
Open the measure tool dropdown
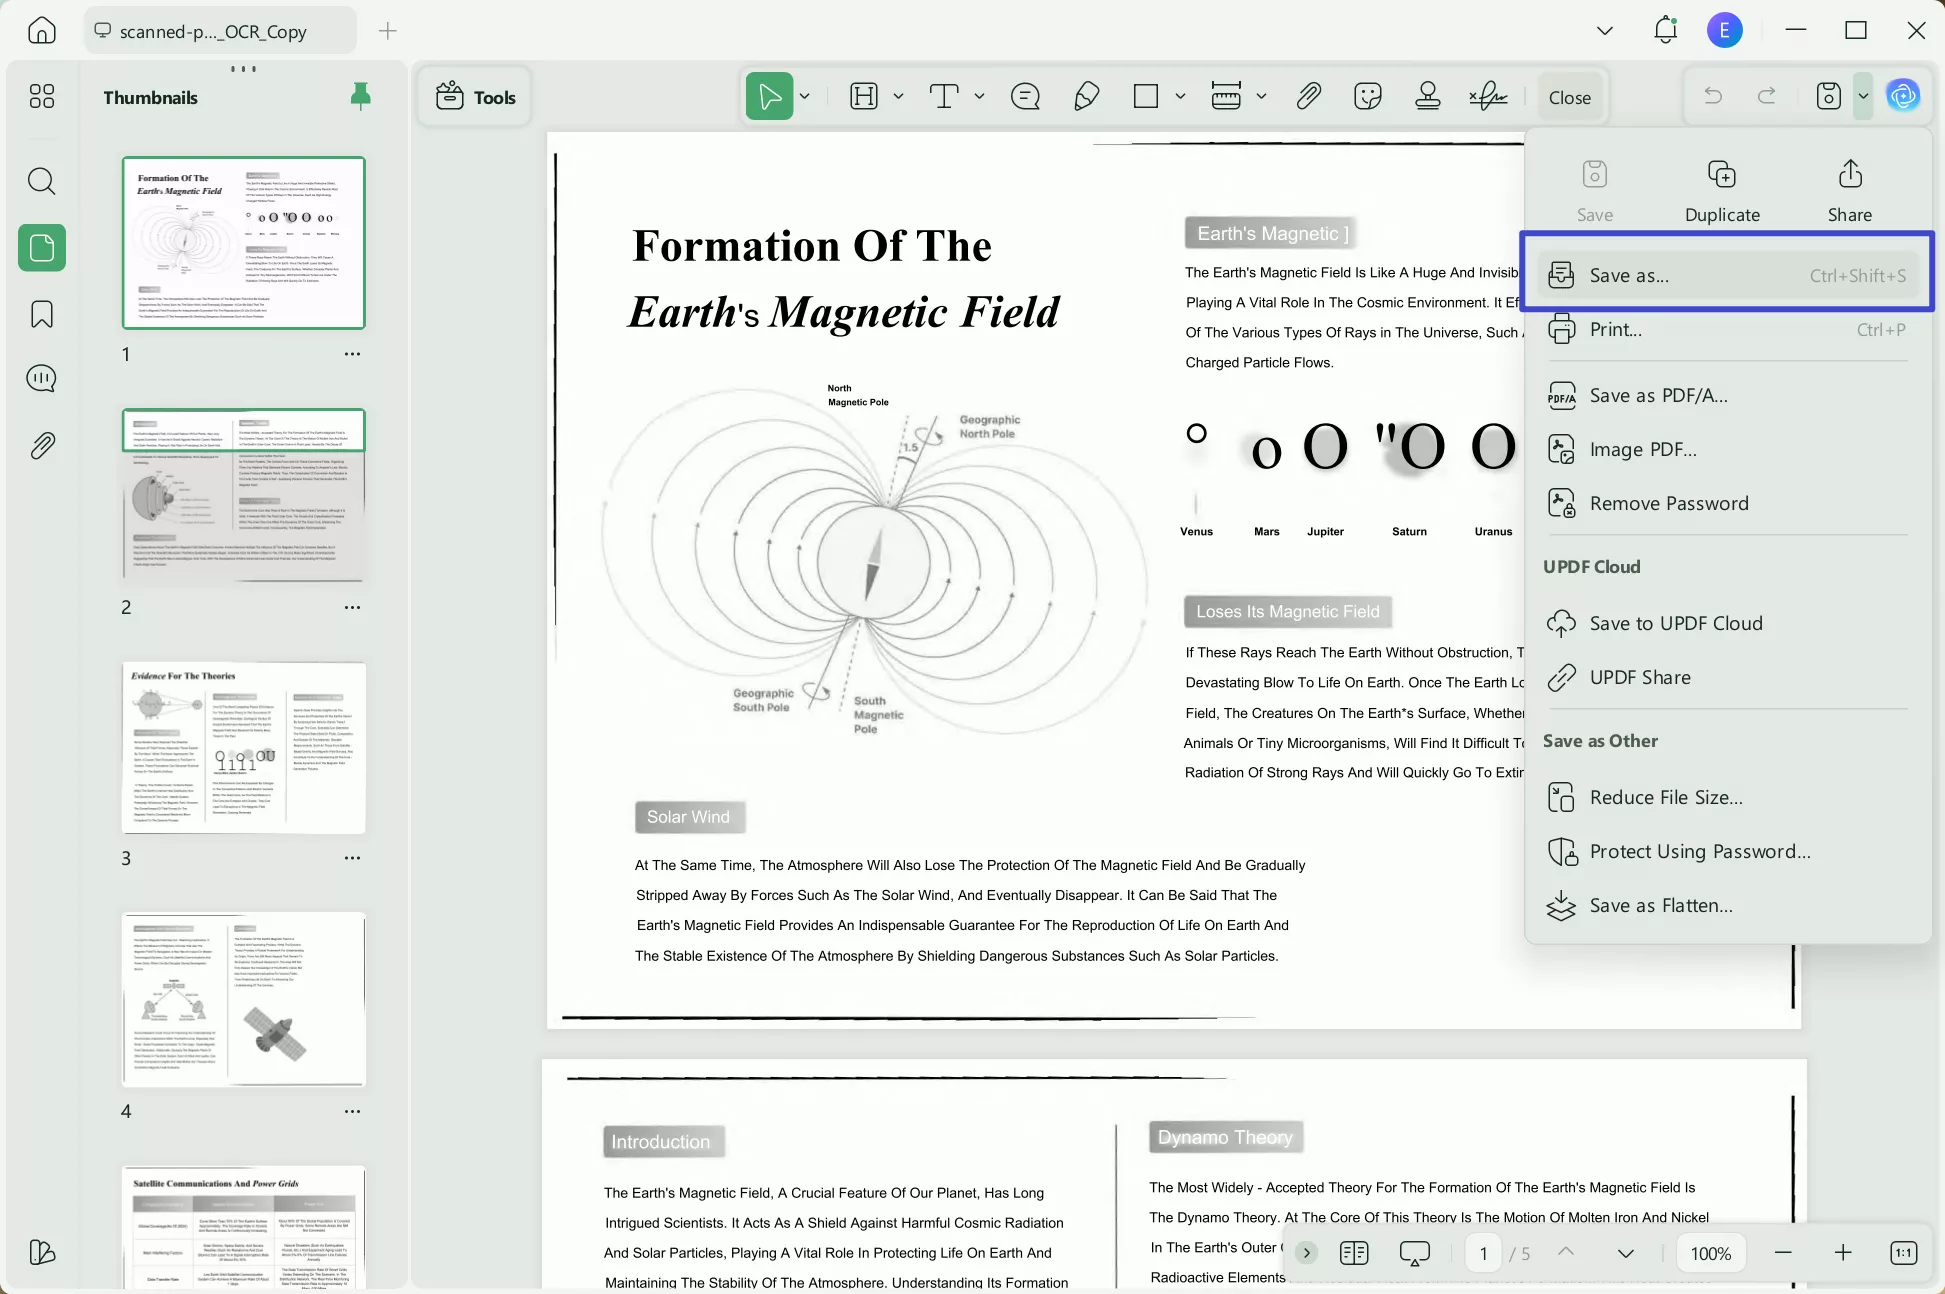(1262, 96)
